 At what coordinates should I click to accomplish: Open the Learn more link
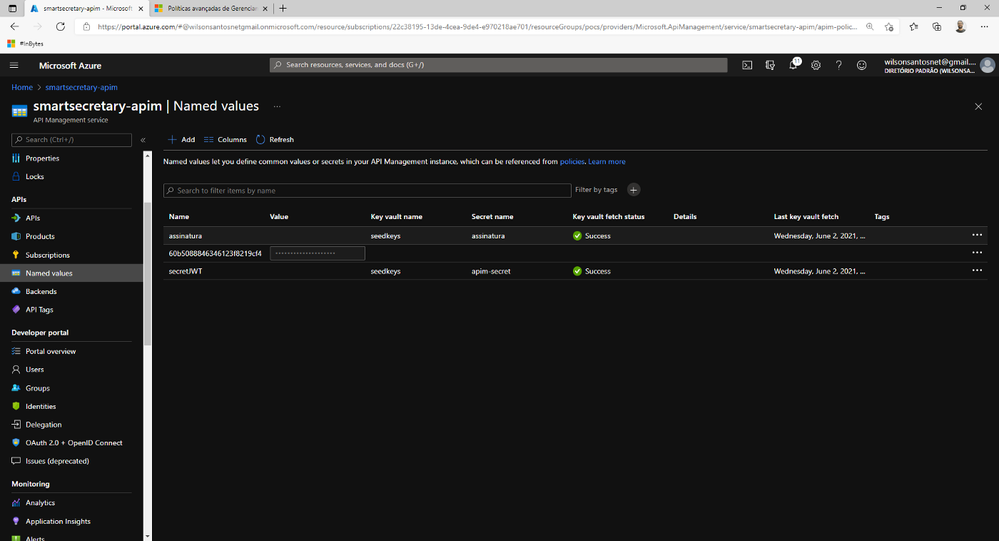tap(607, 162)
